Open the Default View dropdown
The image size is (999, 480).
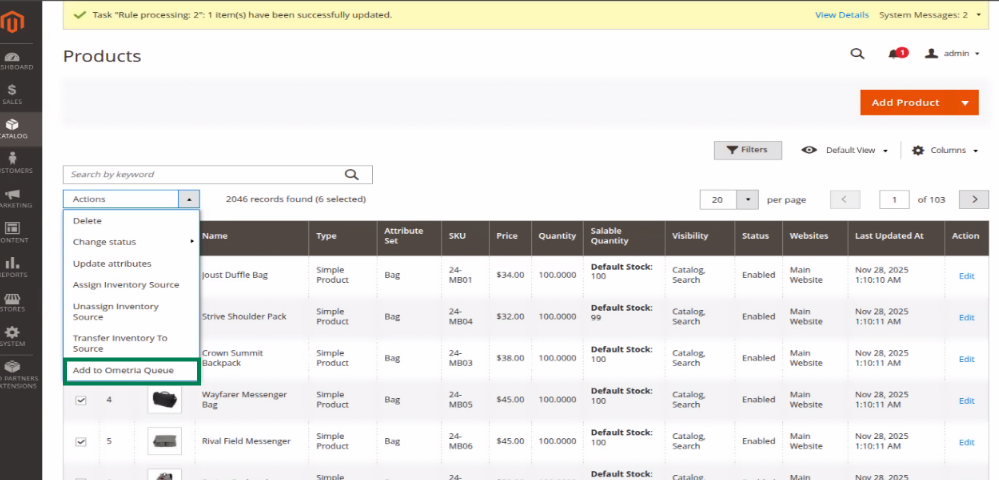coord(845,150)
